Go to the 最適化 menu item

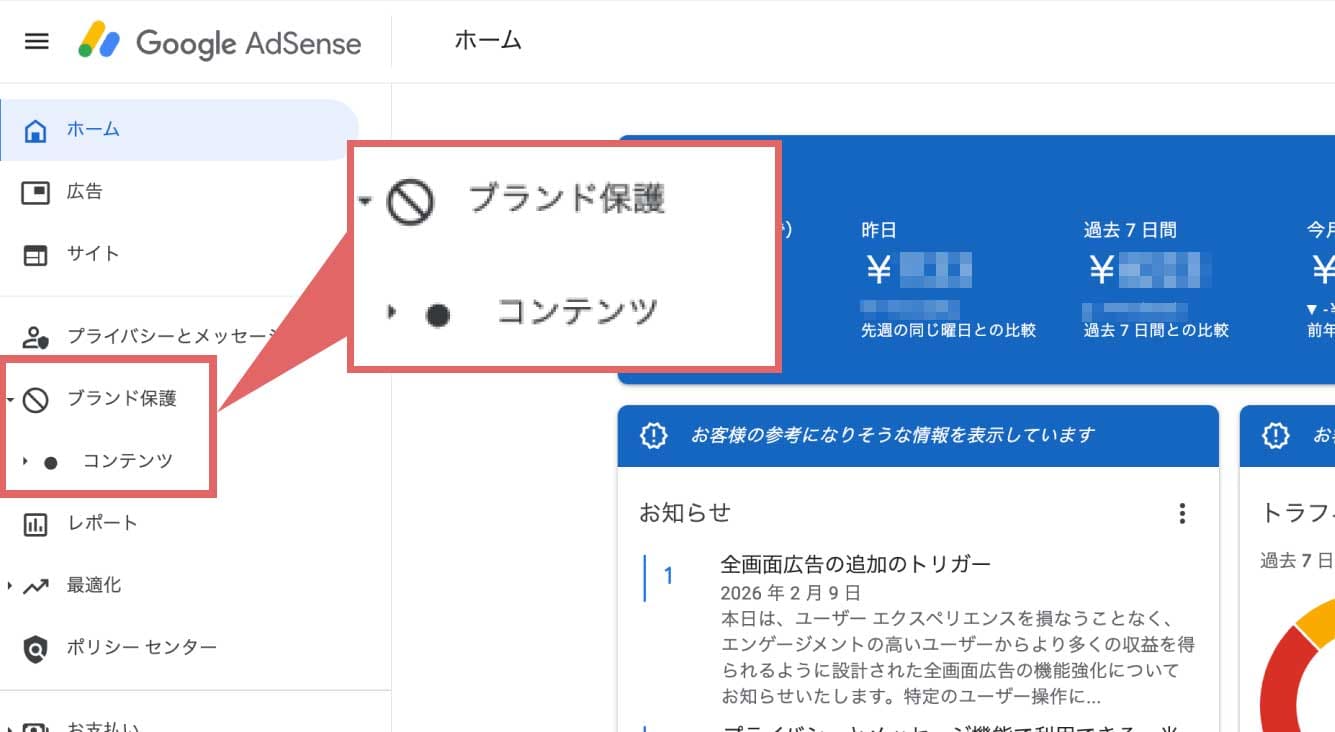coord(94,586)
